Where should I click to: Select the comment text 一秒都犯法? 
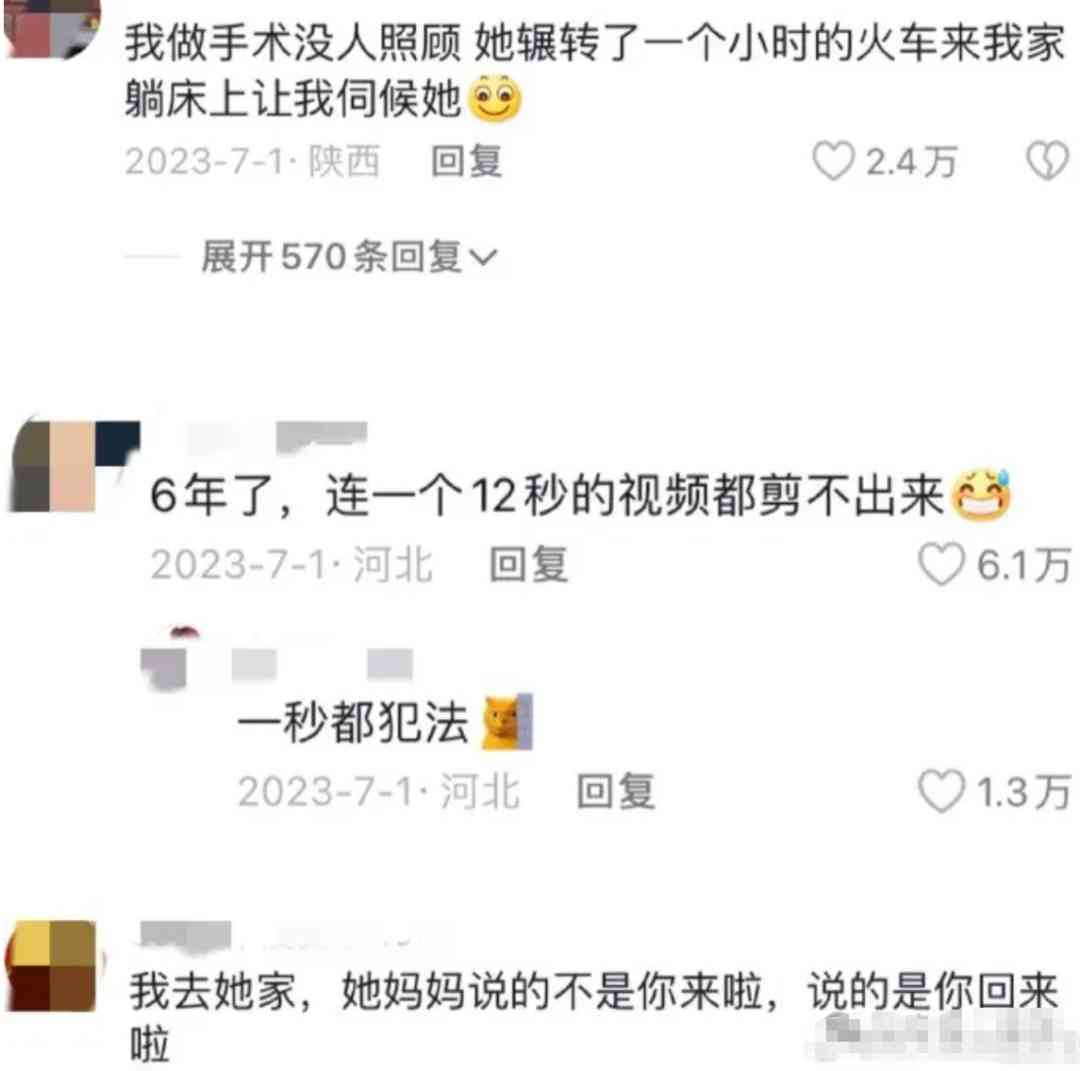(353, 722)
